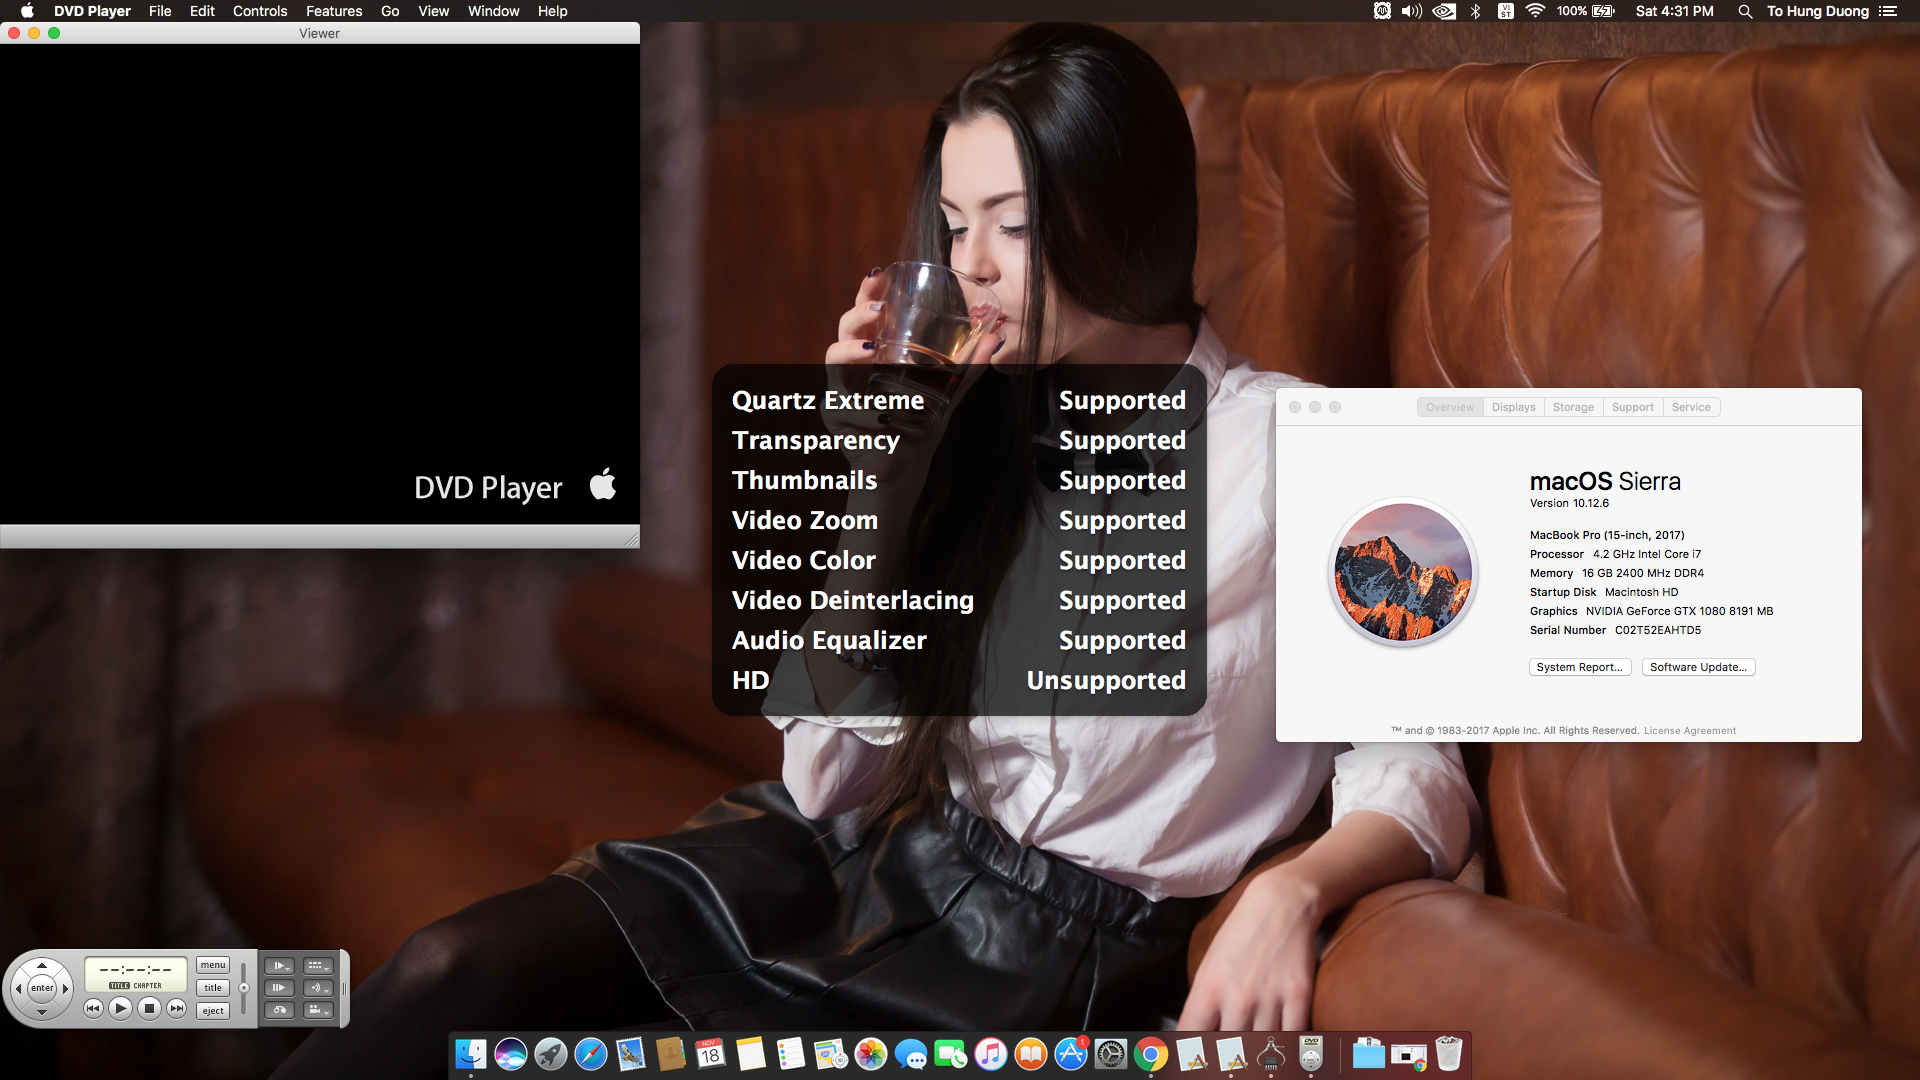This screenshot has width=1920, height=1080.
Task: Open System Preferences from the Dock
Action: click(x=1111, y=1054)
